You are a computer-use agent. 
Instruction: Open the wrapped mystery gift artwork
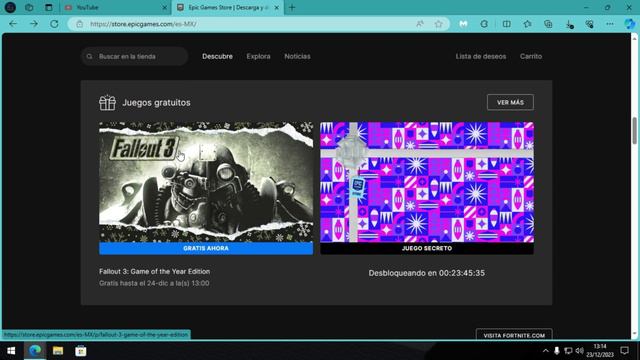click(x=427, y=182)
